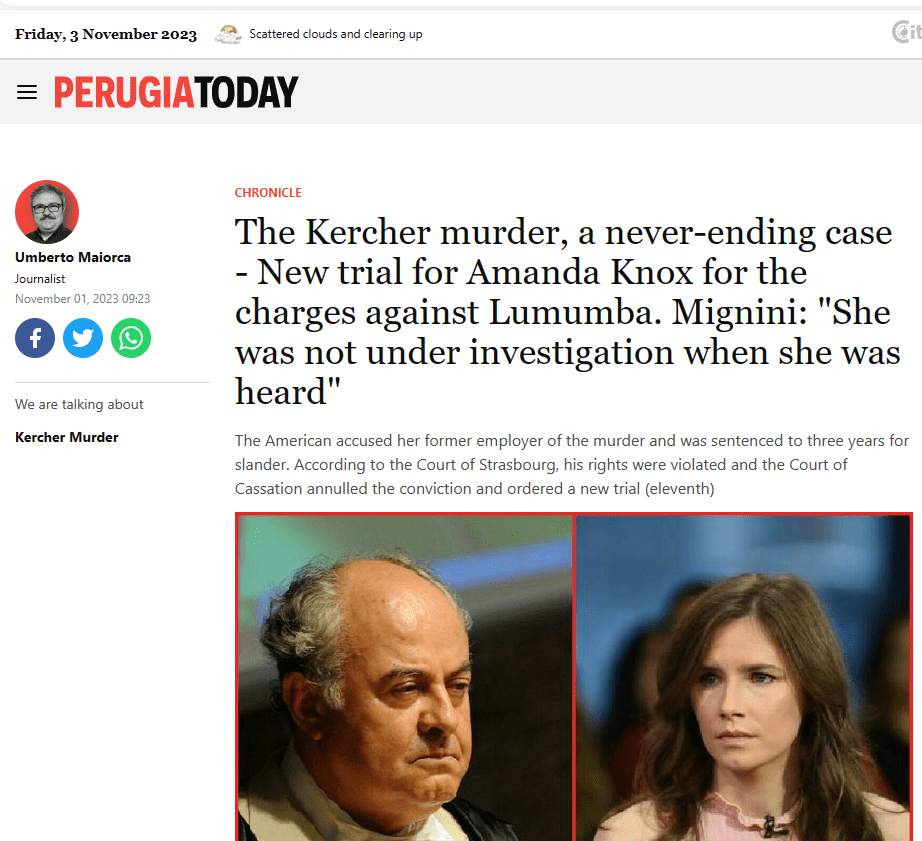Click the Citynews logo at top right
Image resolution: width=922 pixels, height=841 pixels.
[907, 32]
